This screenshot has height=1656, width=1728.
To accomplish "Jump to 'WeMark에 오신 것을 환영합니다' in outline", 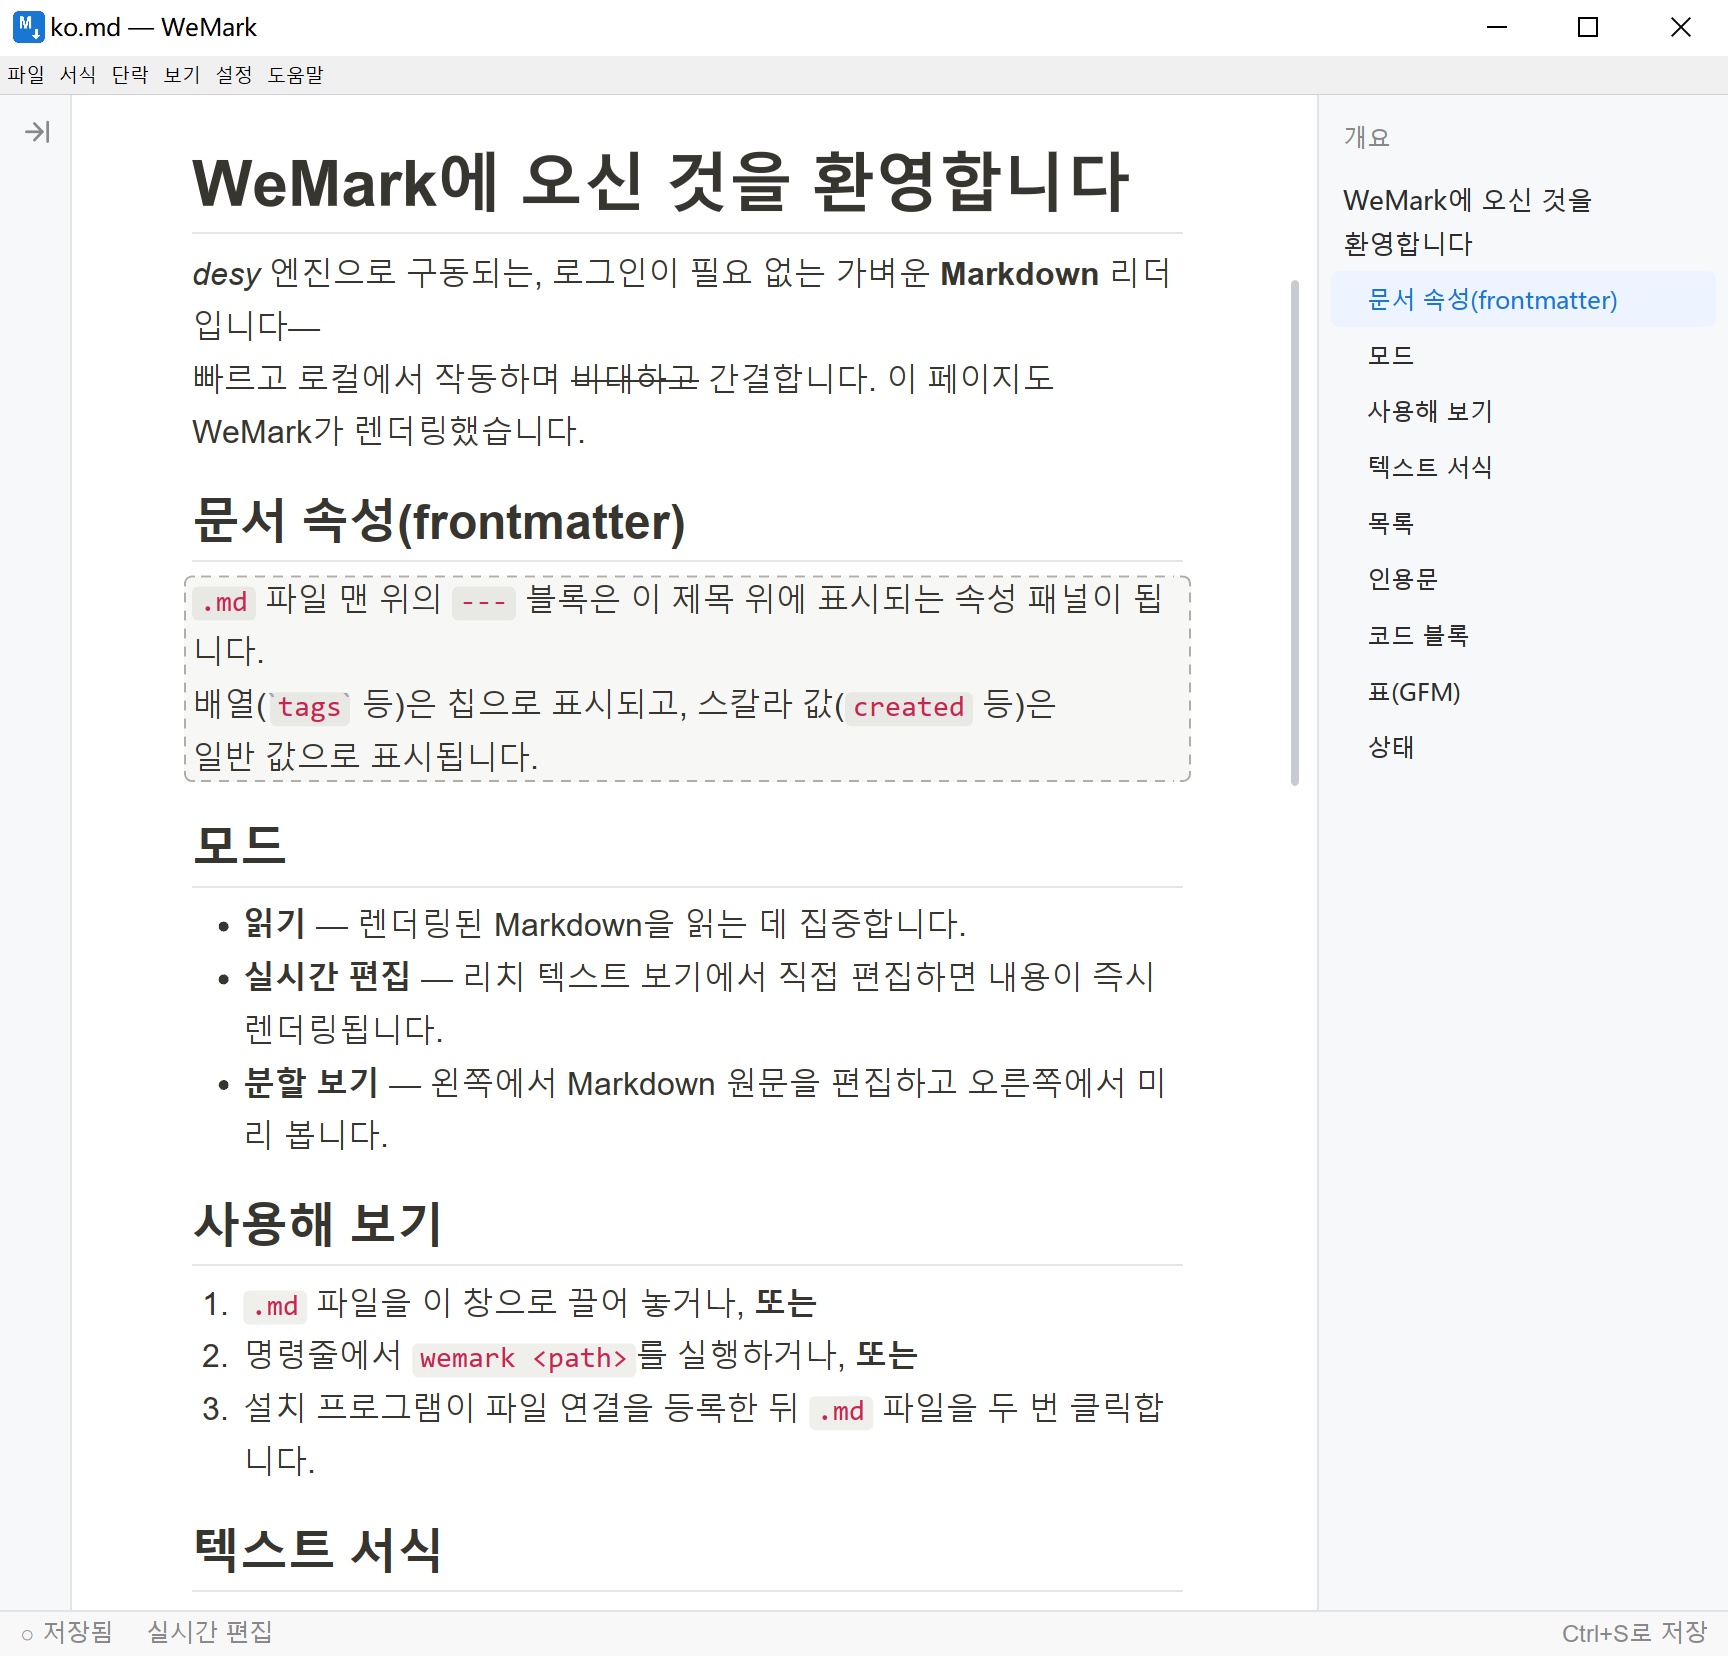I will (x=1523, y=221).
